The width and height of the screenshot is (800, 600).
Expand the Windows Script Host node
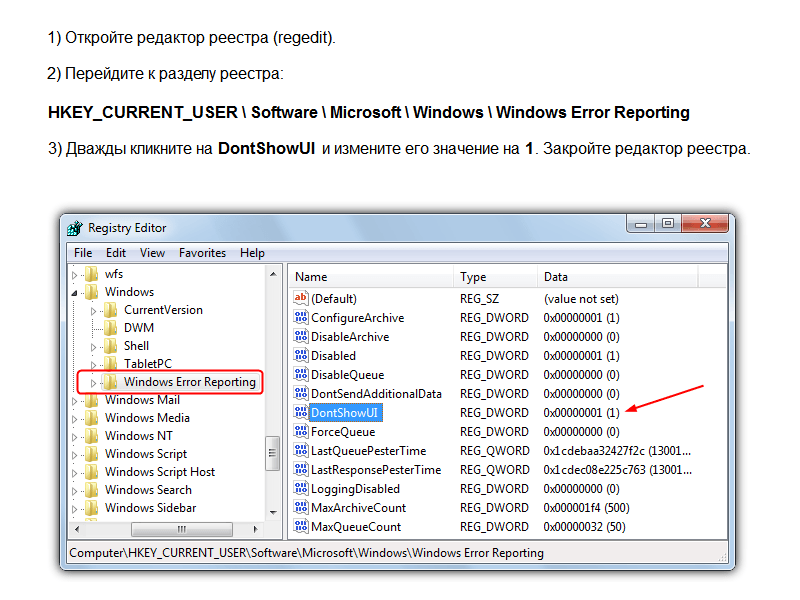pyautogui.click(x=74, y=473)
